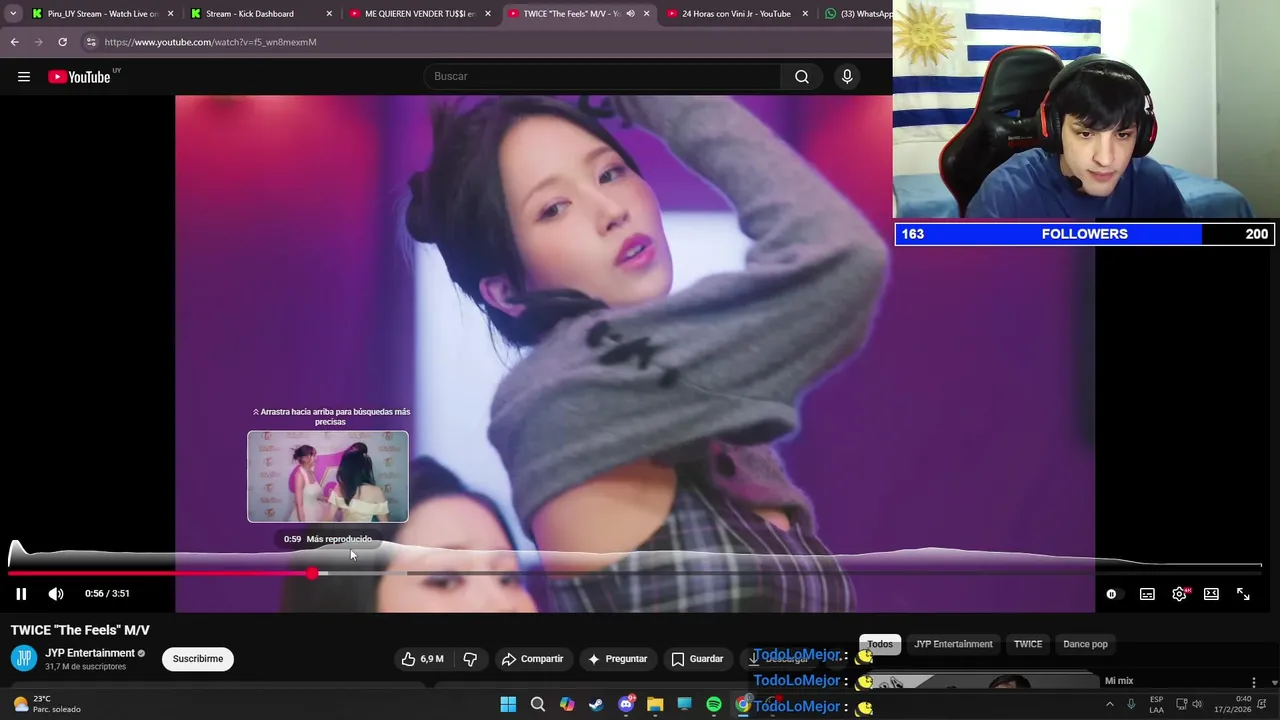The width and height of the screenshot is (1280, 720).
Task: Open Chrome from the taskbar
Action: pos(743,705)
